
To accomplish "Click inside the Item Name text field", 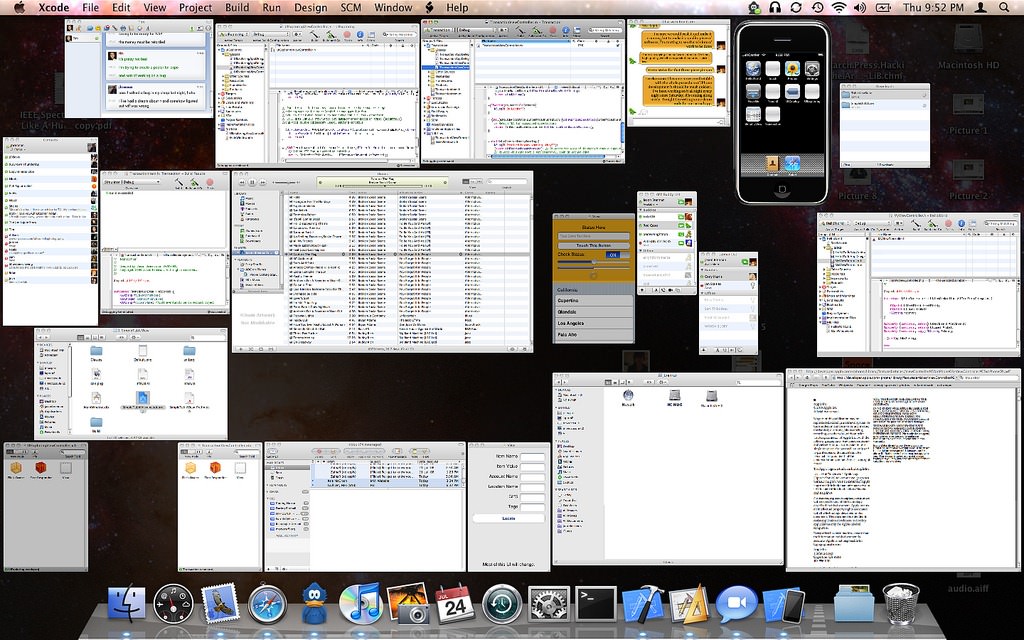I will pyautogui.click(x=532, y=456).
